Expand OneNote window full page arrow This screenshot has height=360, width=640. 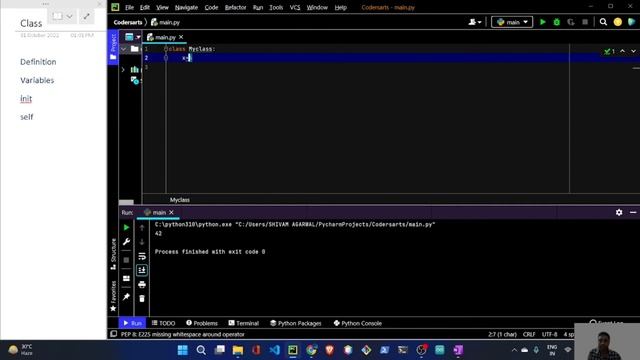point(86,16)
